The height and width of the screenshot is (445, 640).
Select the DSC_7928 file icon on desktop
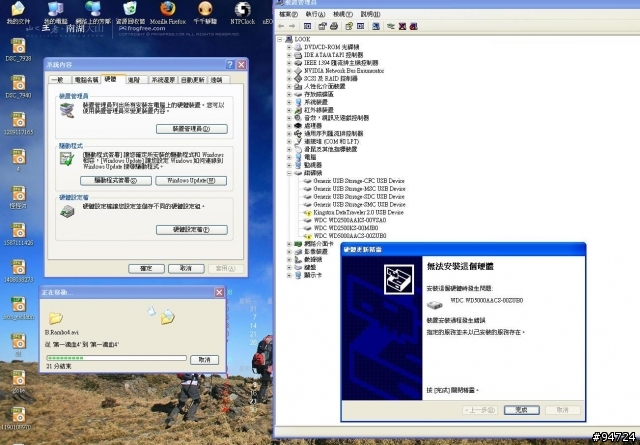coord(18,49)
